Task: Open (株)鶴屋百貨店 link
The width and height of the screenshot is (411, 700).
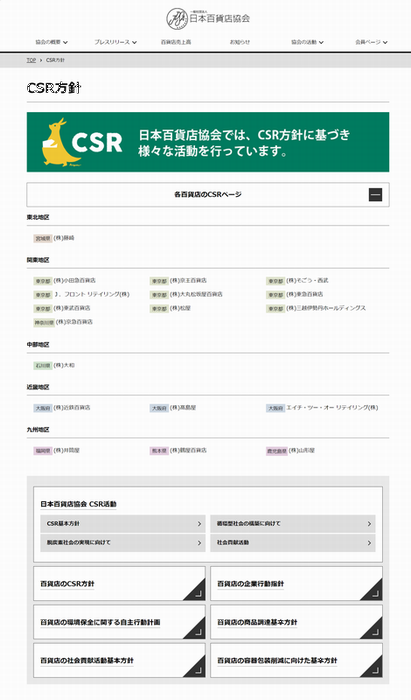Action: pyautogui.click(x=188, y=450)
